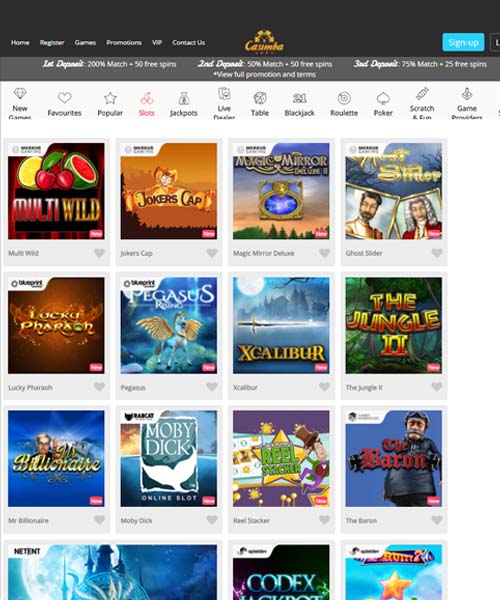View full promotion and terms link
This screenshot has height=600, width=500.
coord(265,74)
